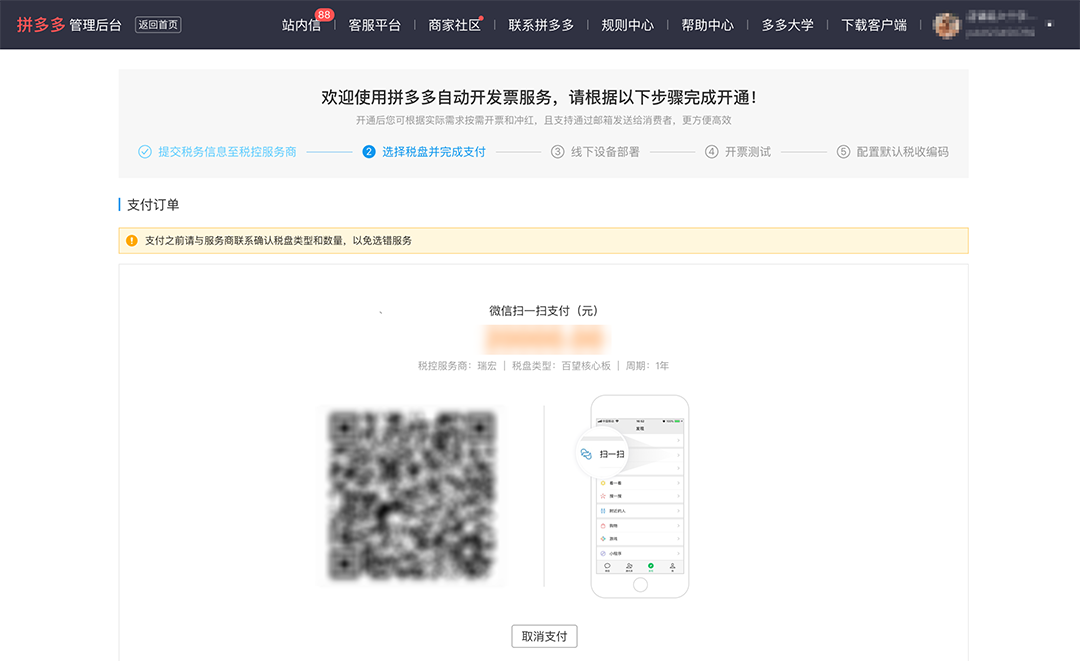Click the 取消支付 button

click(544, 636)
